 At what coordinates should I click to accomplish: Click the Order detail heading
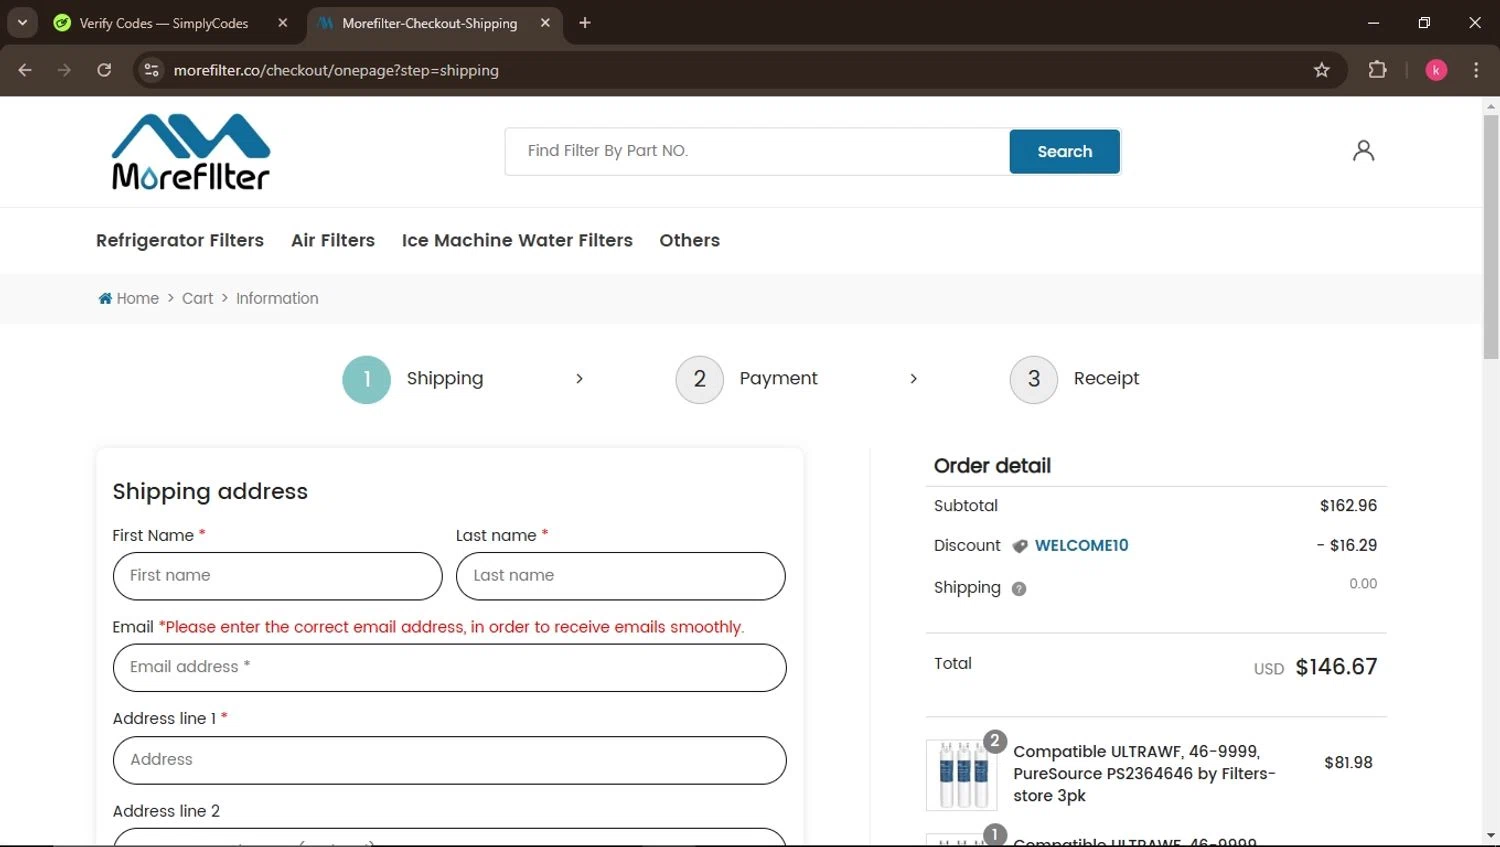click(x=992, y=466)
